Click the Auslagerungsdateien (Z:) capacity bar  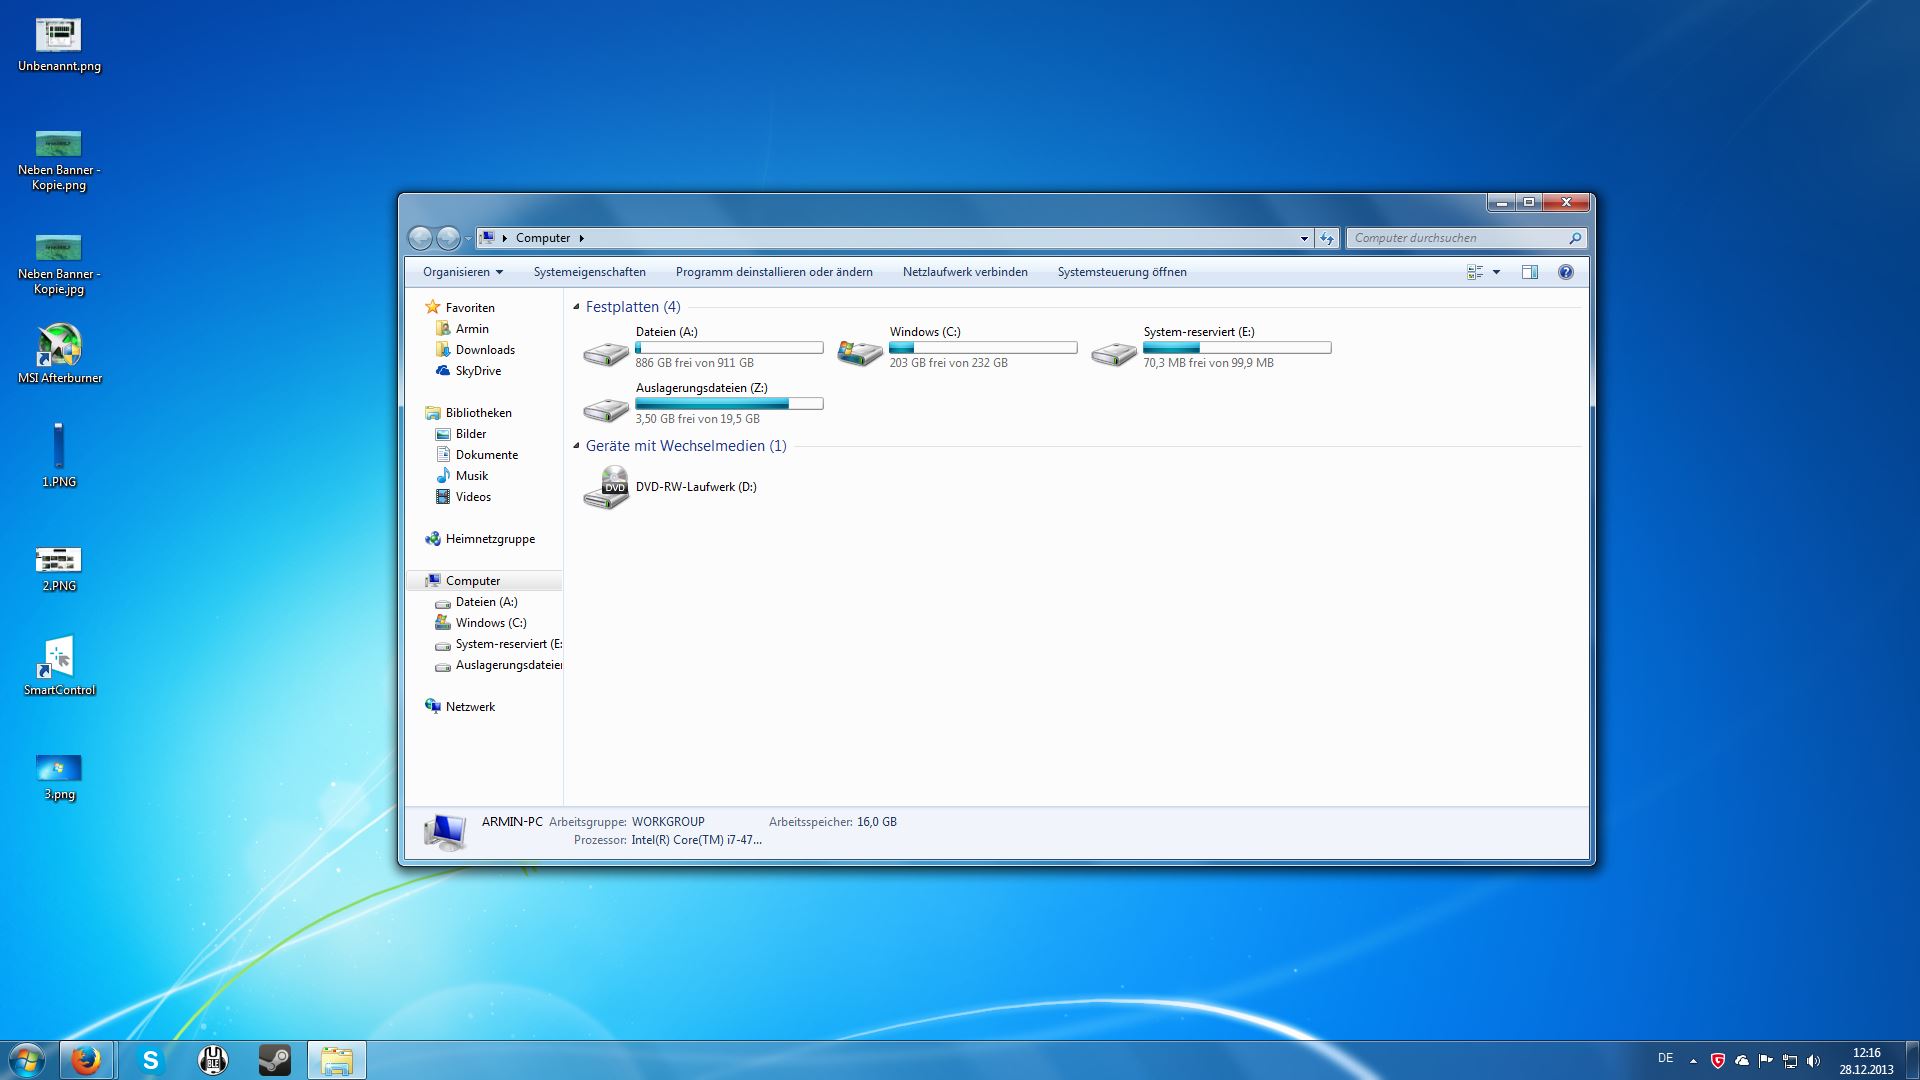tap(729, 404)
